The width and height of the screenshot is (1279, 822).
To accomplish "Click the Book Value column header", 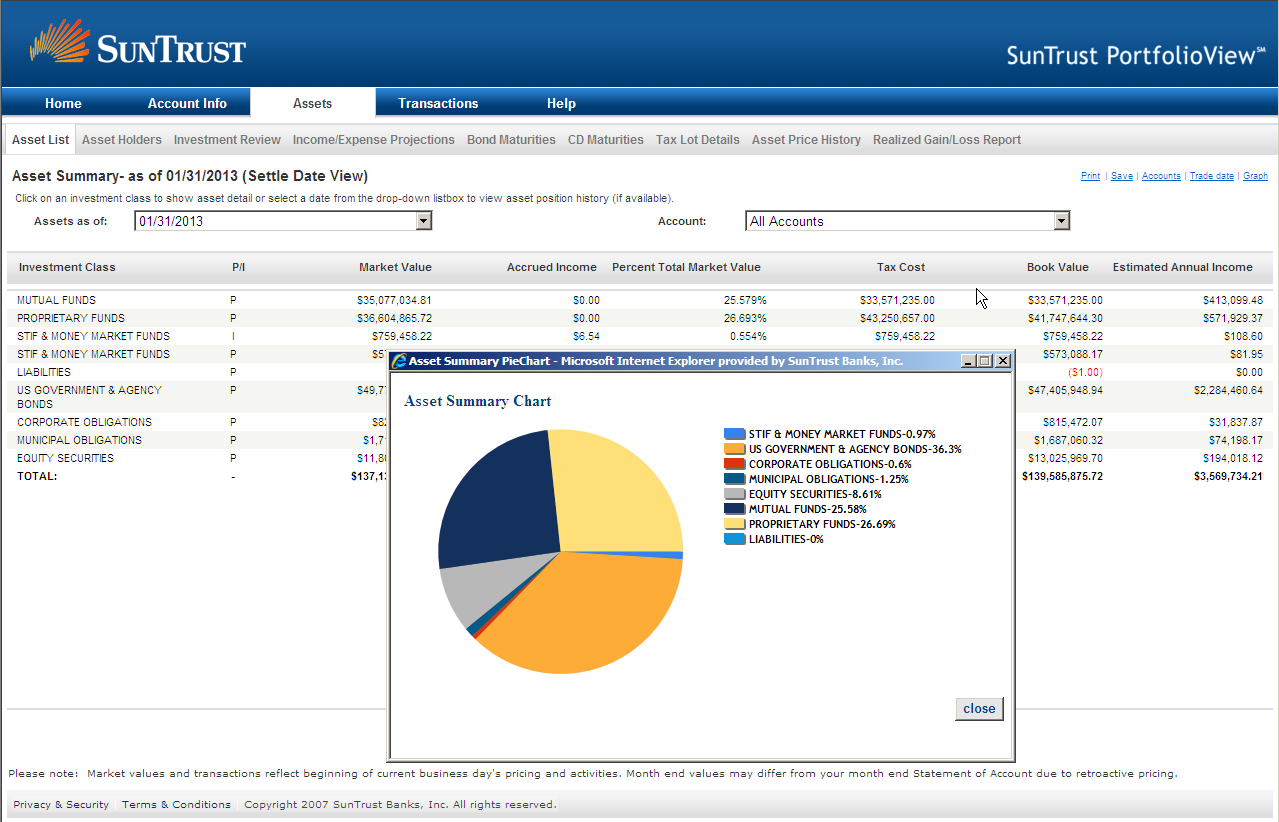I will click(1058, 267).
